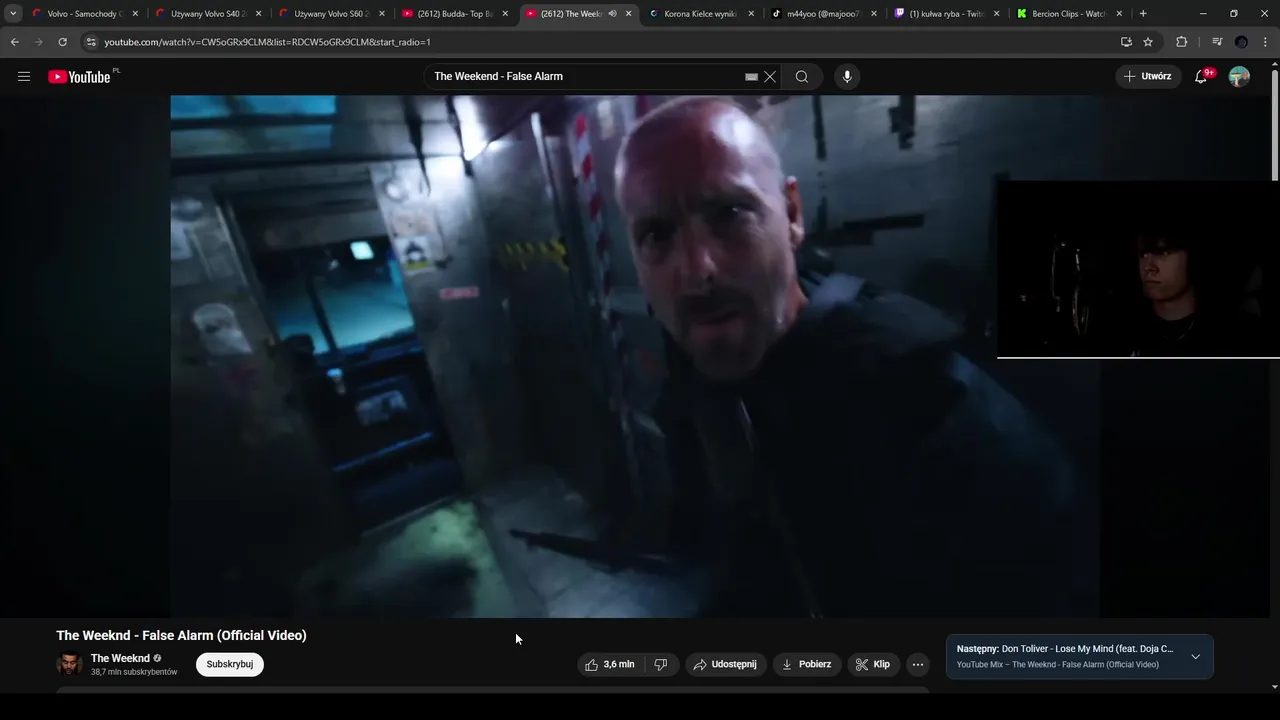
Task: Mute audio icon on The Weeknd tab
Action: (x=612, y=14)
